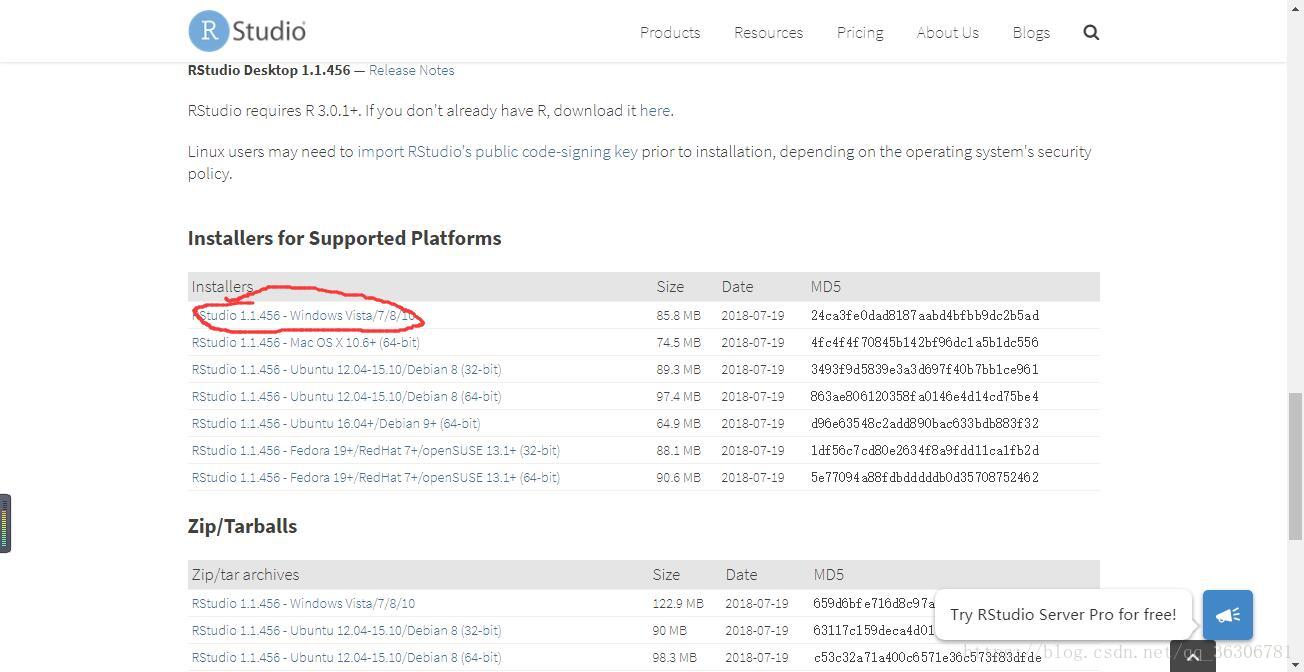Image resolution: width=1304 pixels, height=672 pixels.
Task: Click the Size header in Zip/tar table
Action: point(666,574)
